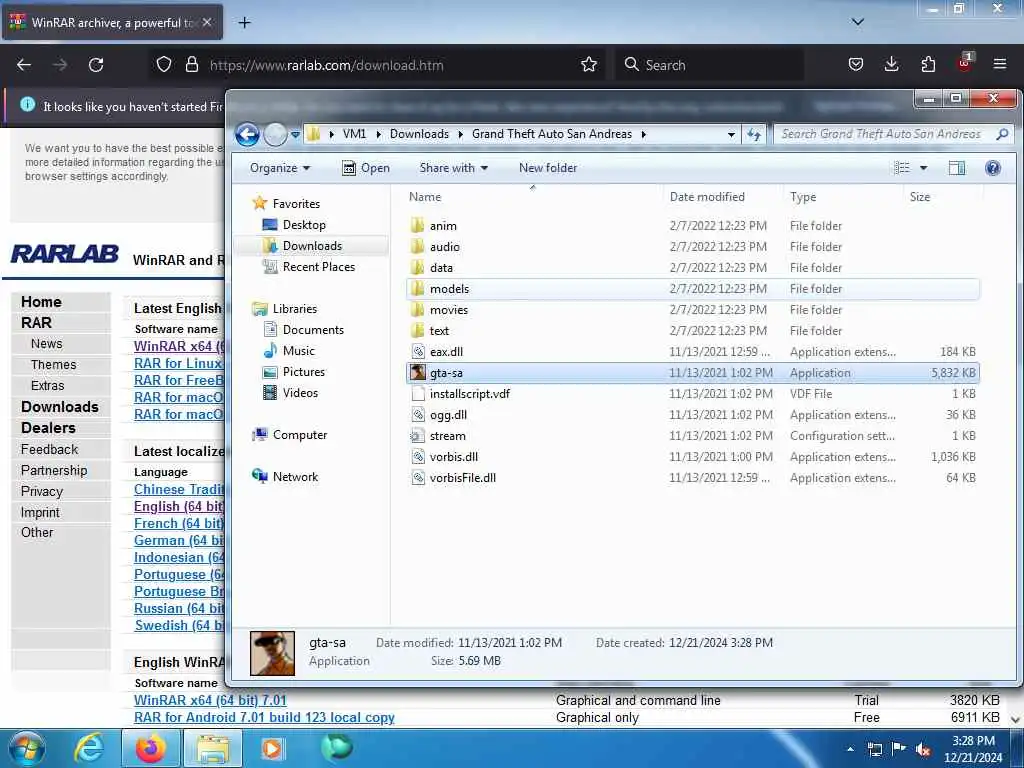Select Favorites in the navigation pane
This screenshot has height=768, width=1024.
(x=286, y=204)
